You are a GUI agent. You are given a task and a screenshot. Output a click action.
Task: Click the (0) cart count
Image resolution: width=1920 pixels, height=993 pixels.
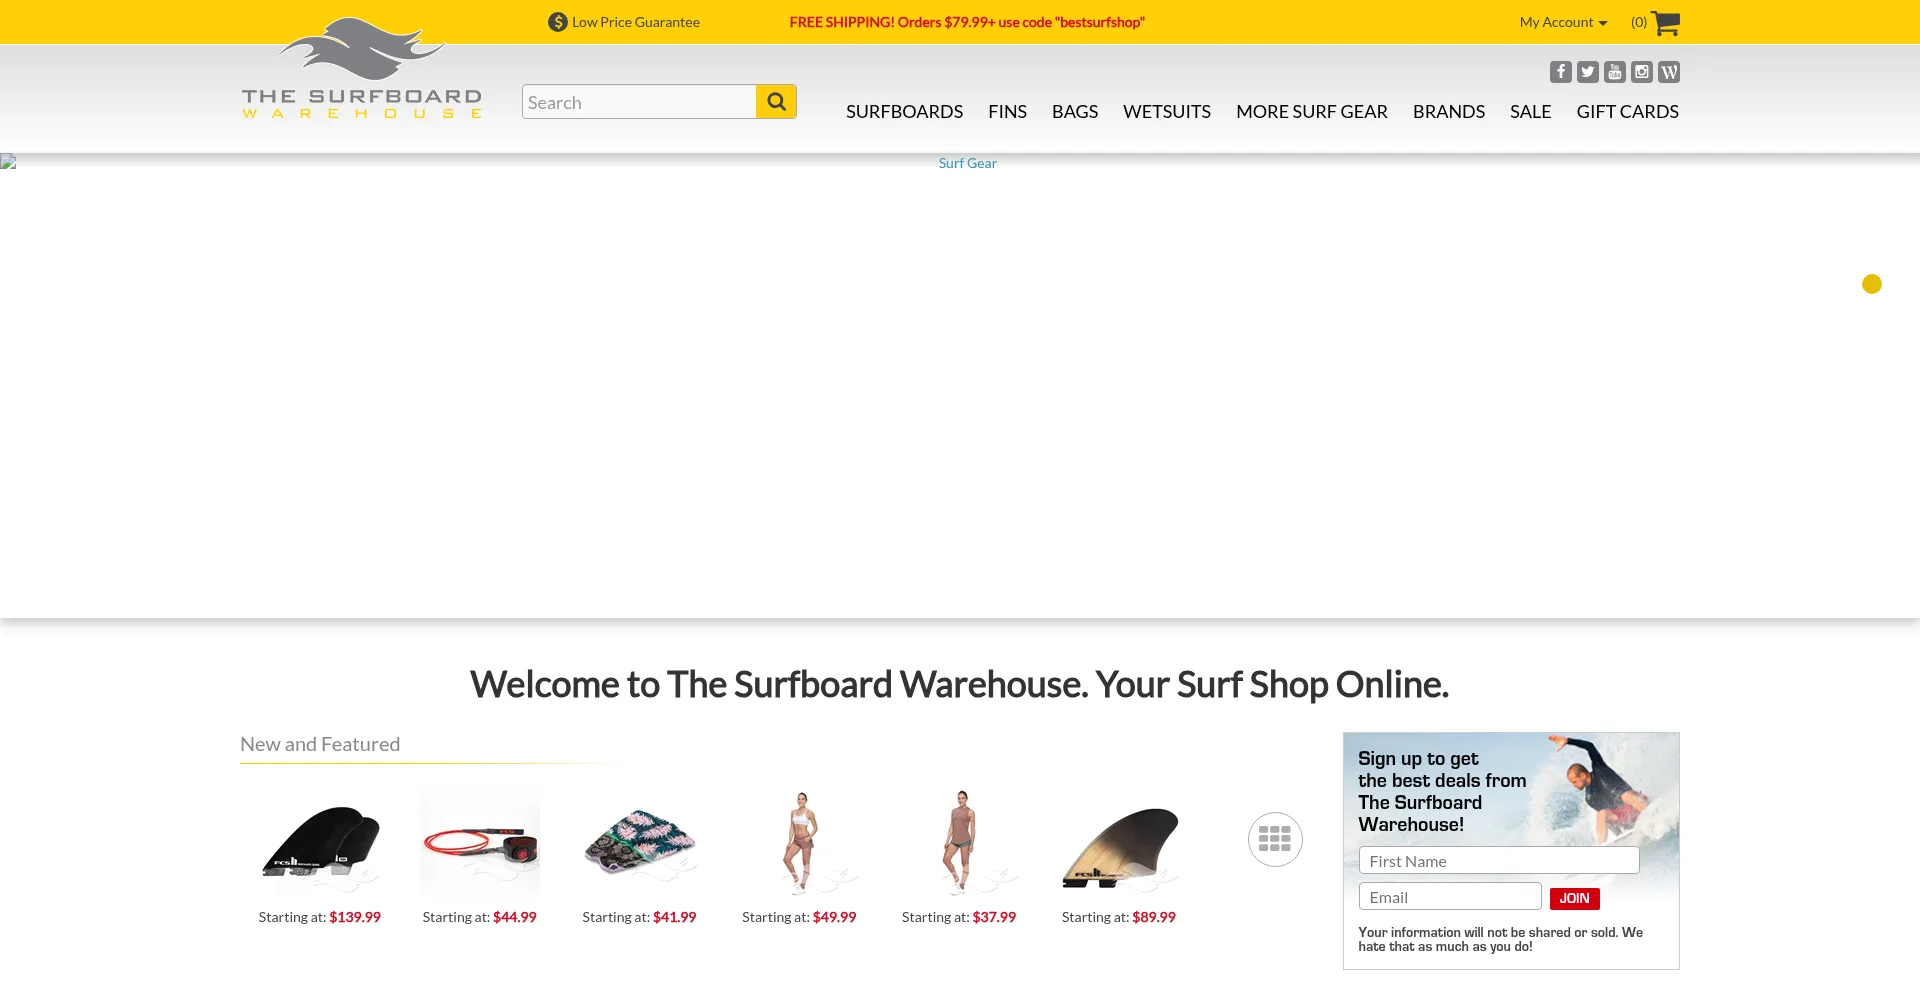click(x=1638, y=22)
